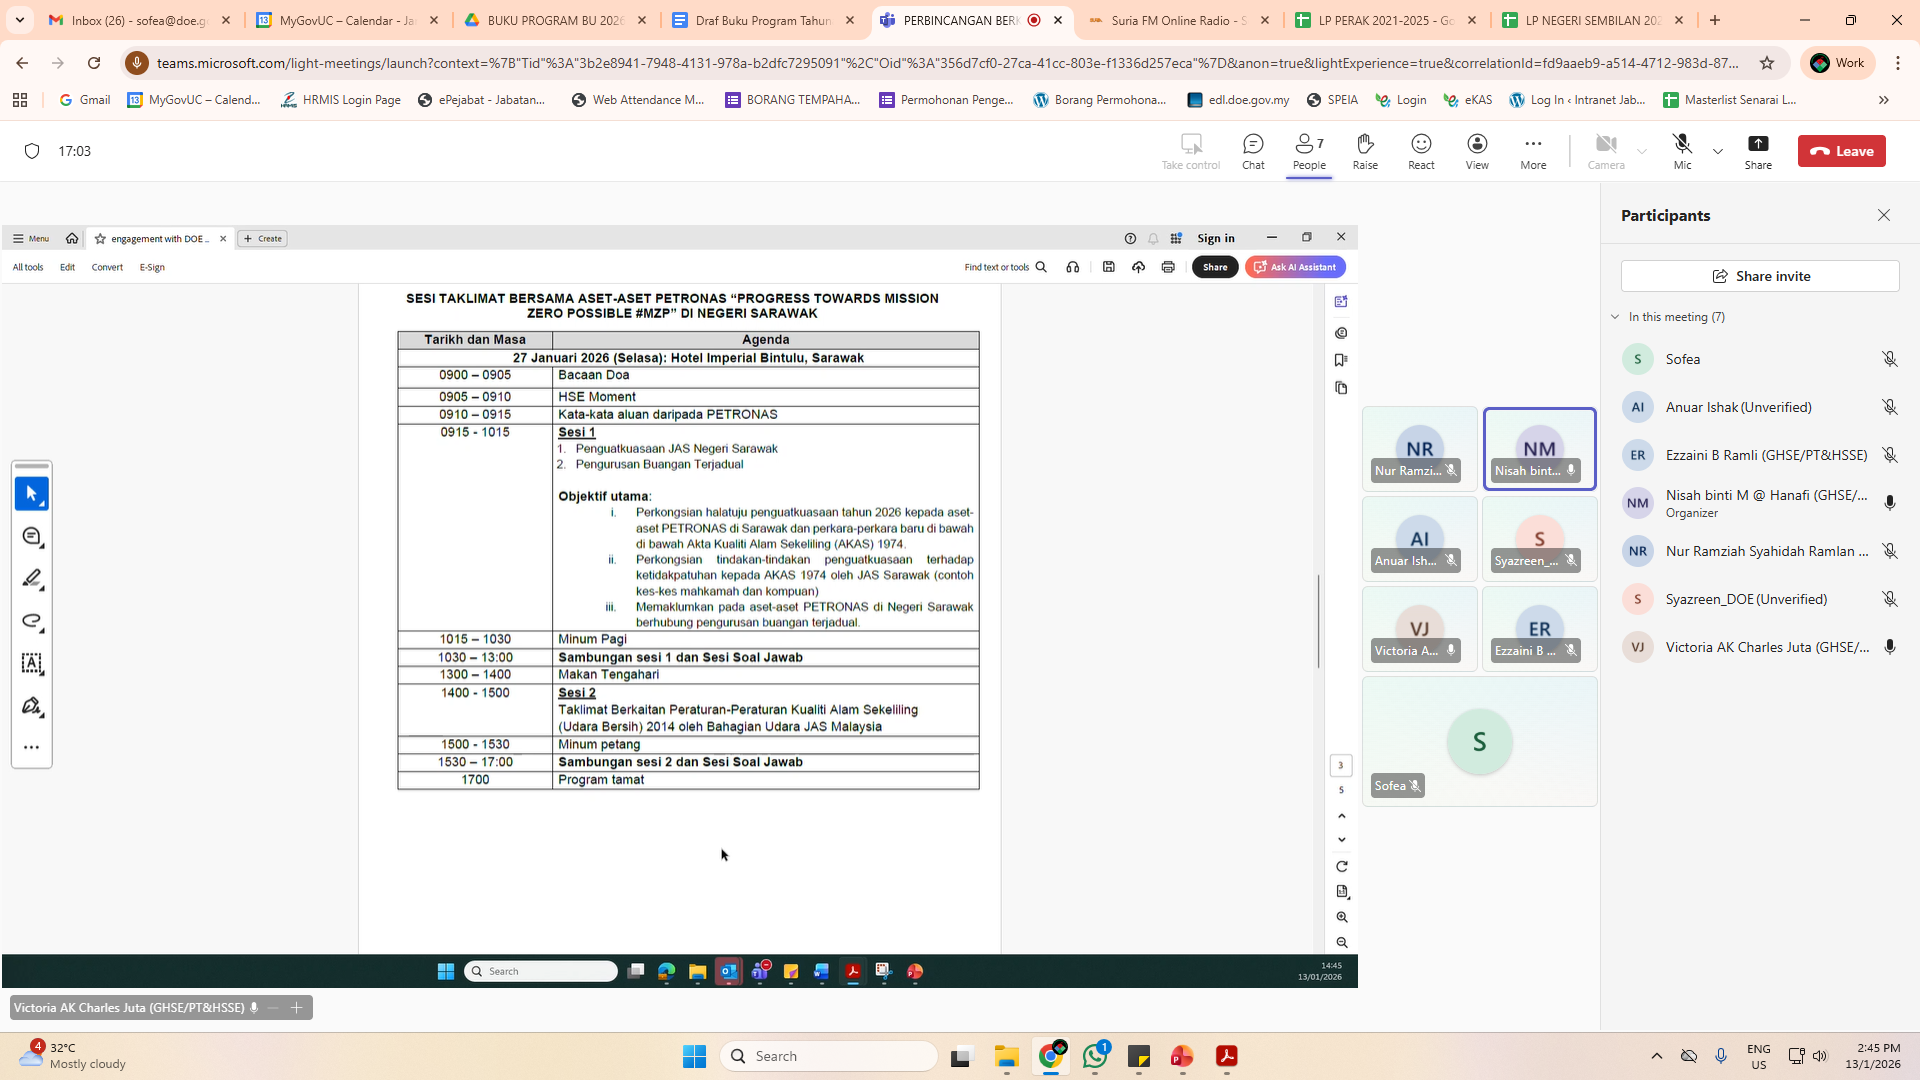Viewport: 1920px width, 1080px height.
Task: Select the highlighter pen tool in shared PDF
Action: tap(32, 579)
